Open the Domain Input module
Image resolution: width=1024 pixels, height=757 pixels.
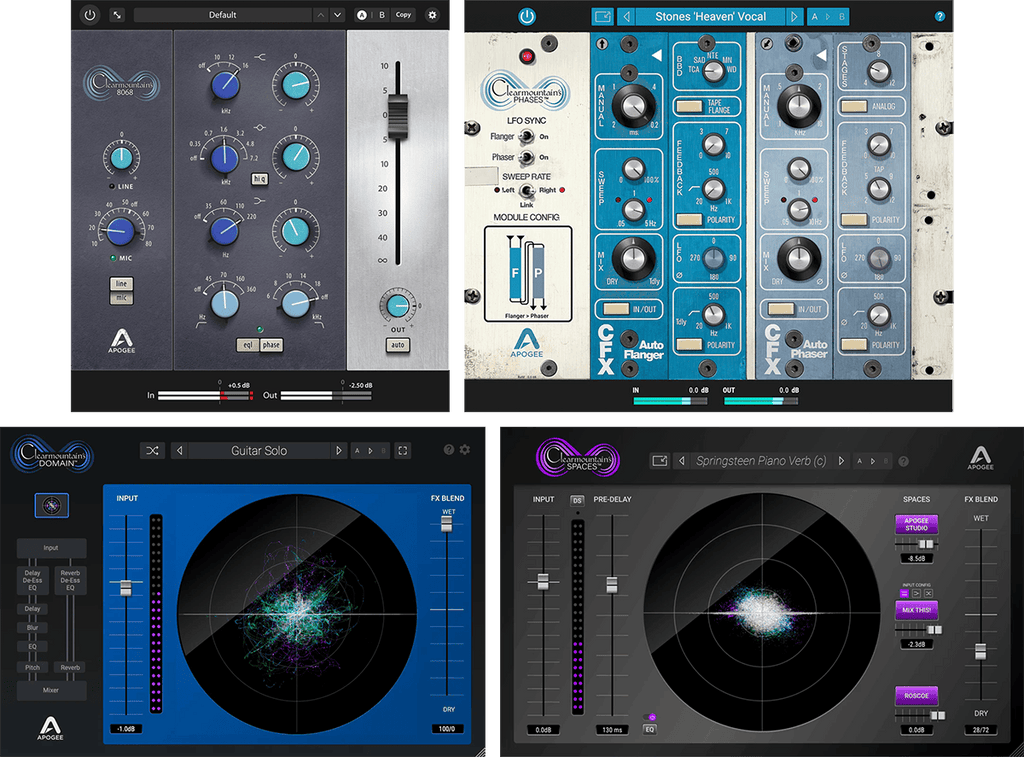click(x=51, y=548)
